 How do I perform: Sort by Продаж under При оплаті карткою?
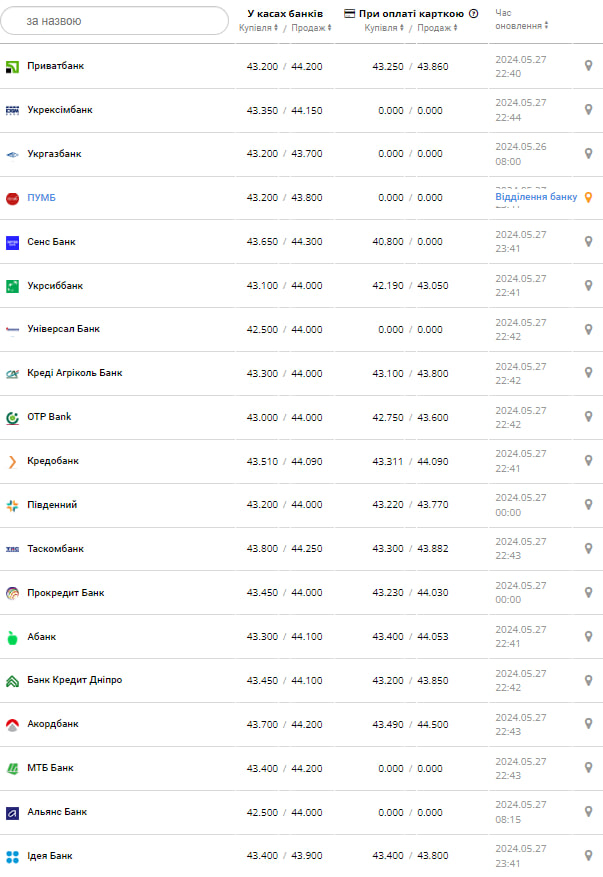point(436,28)
